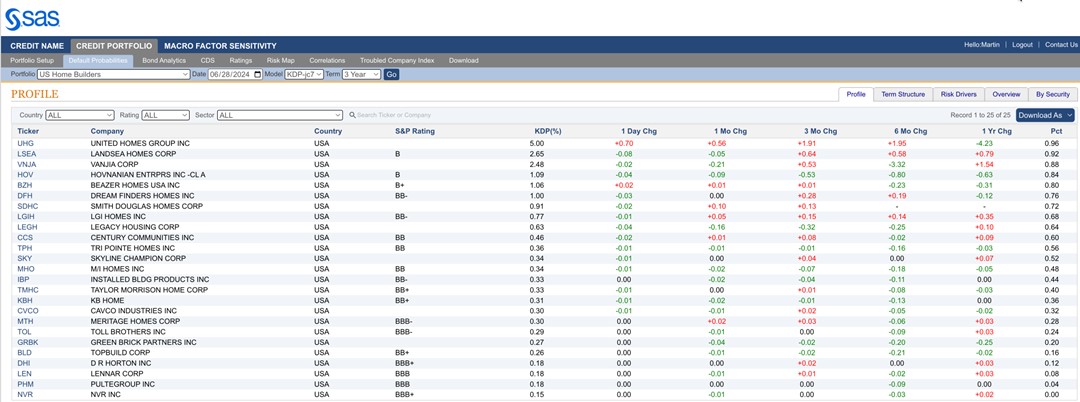This screenshot has height=402, width=1080.
Task: Open the Download submenu item
Action: click(x=464, y=61)
